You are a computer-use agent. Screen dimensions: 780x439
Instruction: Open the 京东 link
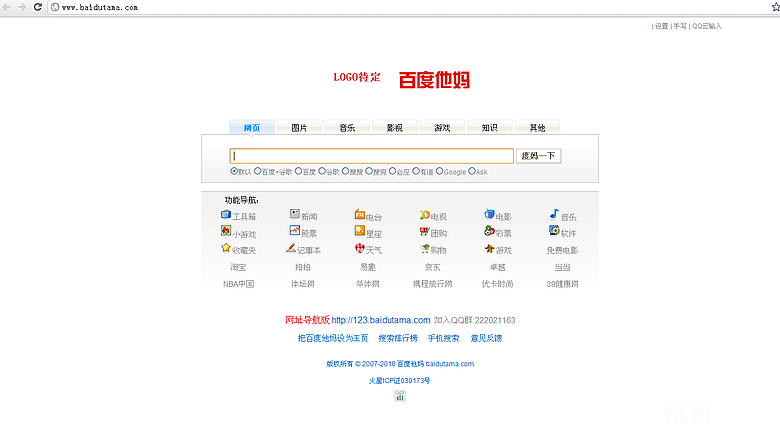tap(432, 267)
